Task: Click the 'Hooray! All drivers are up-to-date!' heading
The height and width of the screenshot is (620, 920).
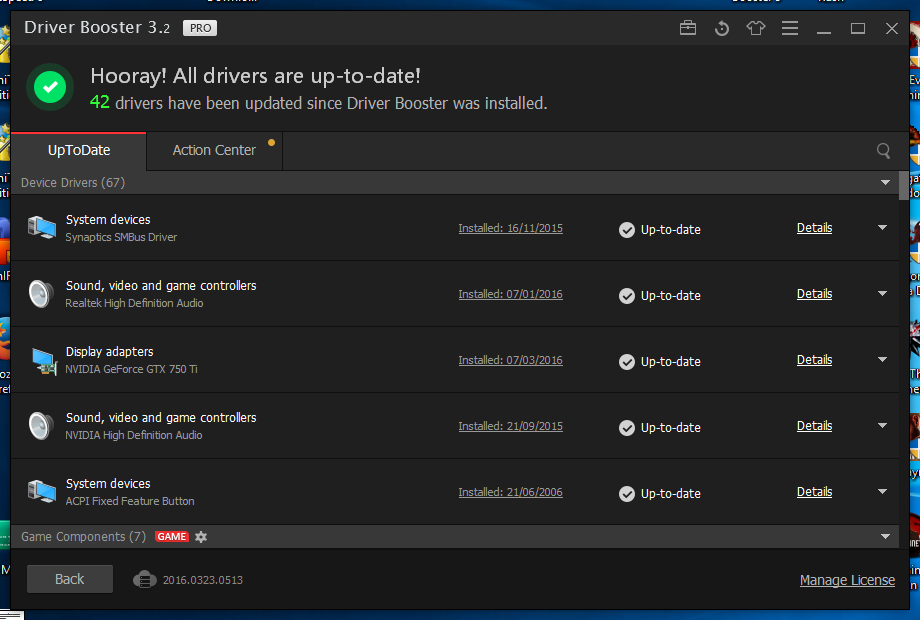Action: [255, 76]
